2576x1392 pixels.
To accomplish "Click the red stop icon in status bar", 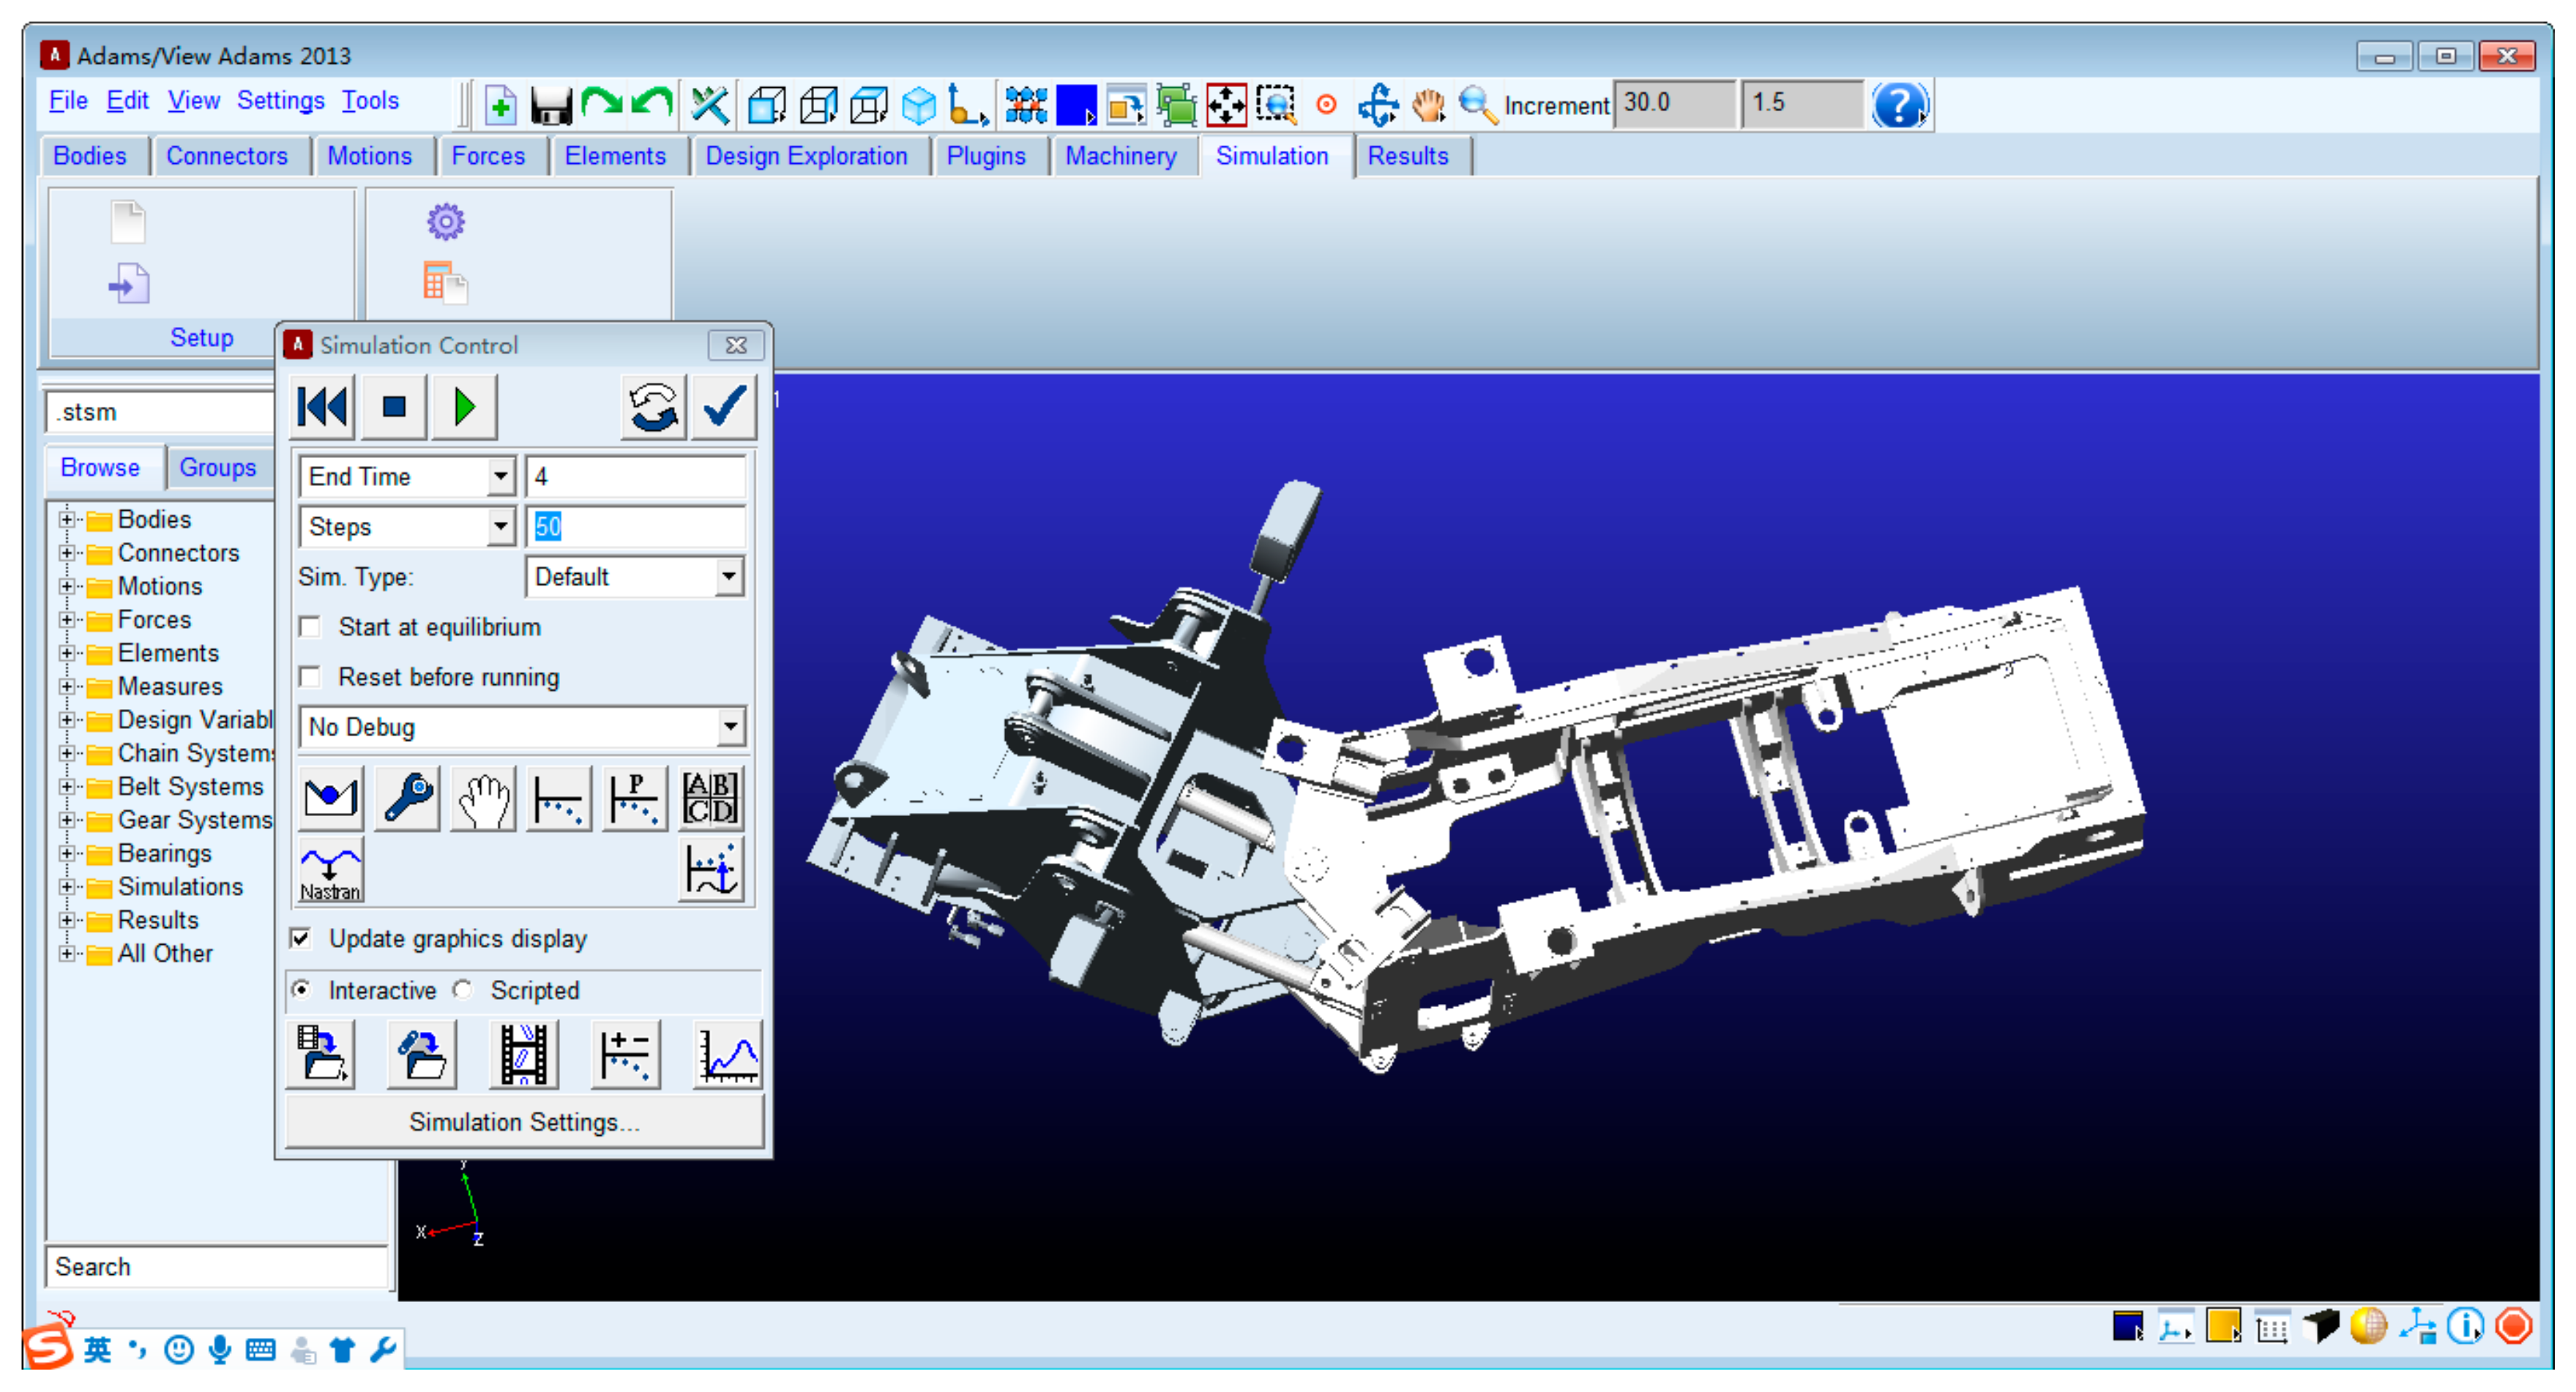I will click(2513, 1326).
